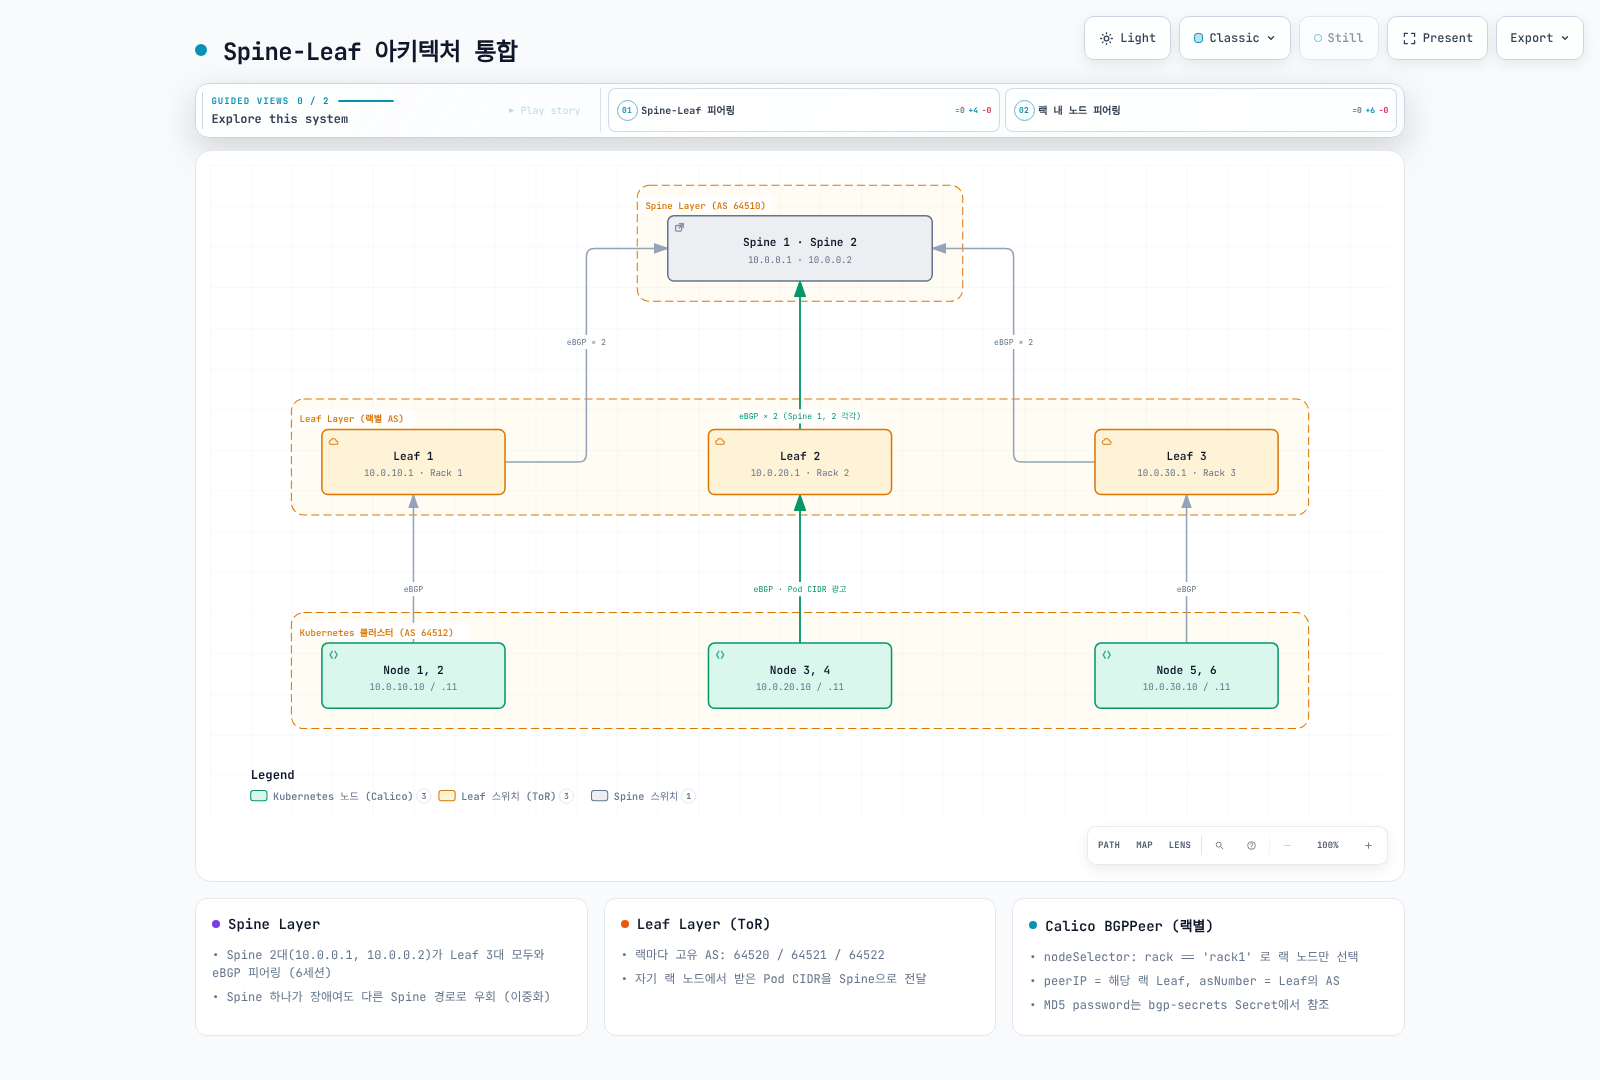
Task: Select the Node 3, 4 box
Action: click(800, 676)
